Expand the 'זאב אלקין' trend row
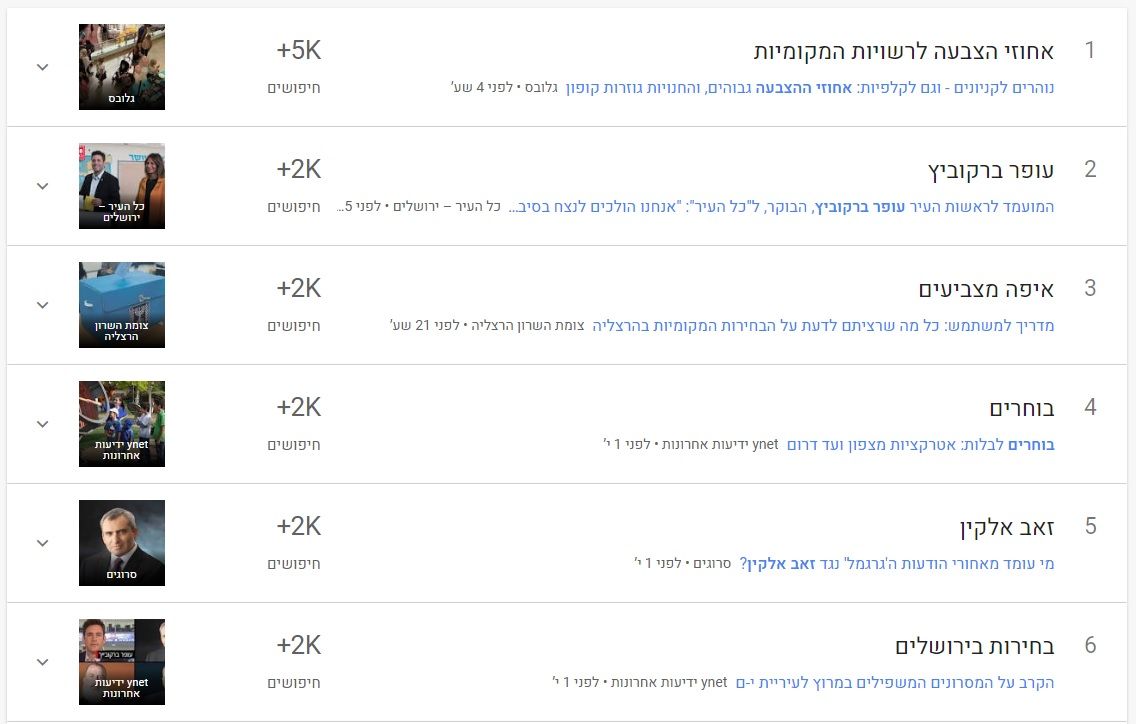The width and height of the screenshot is (1136, 724). (x=42, y=542)
